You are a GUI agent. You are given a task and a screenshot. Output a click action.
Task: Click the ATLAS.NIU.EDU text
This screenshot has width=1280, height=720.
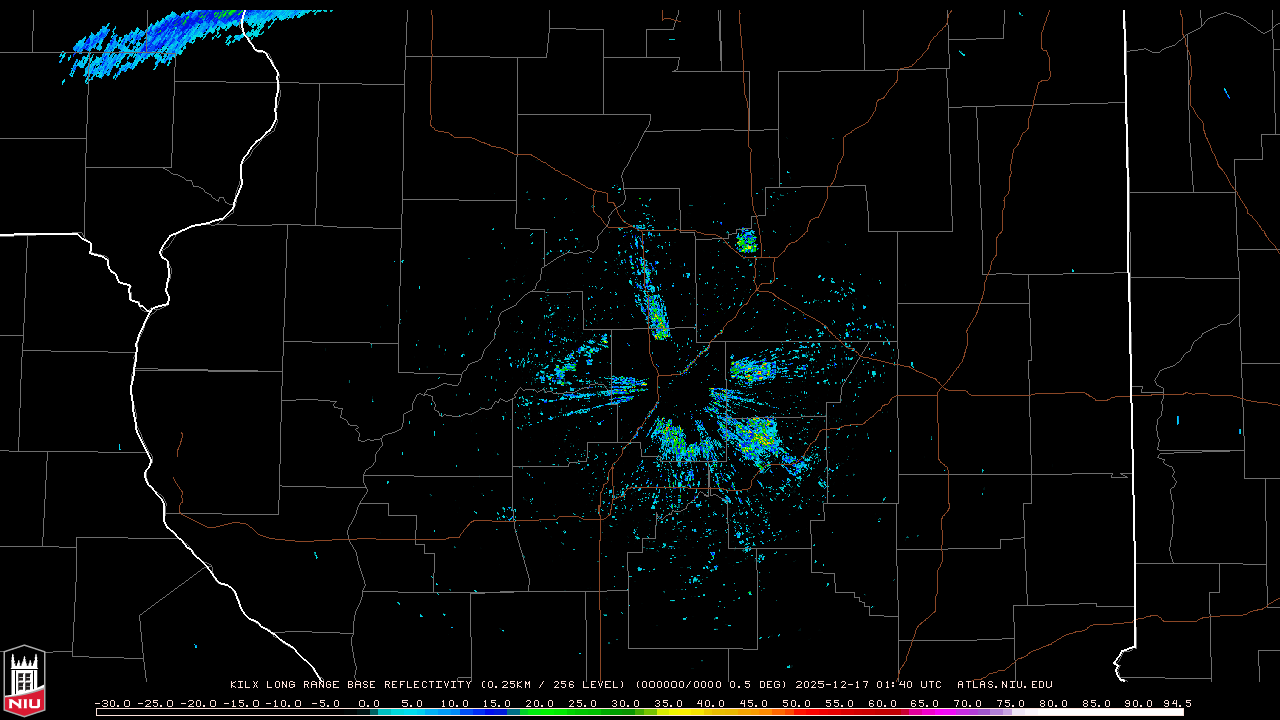tap(1004, 685)
